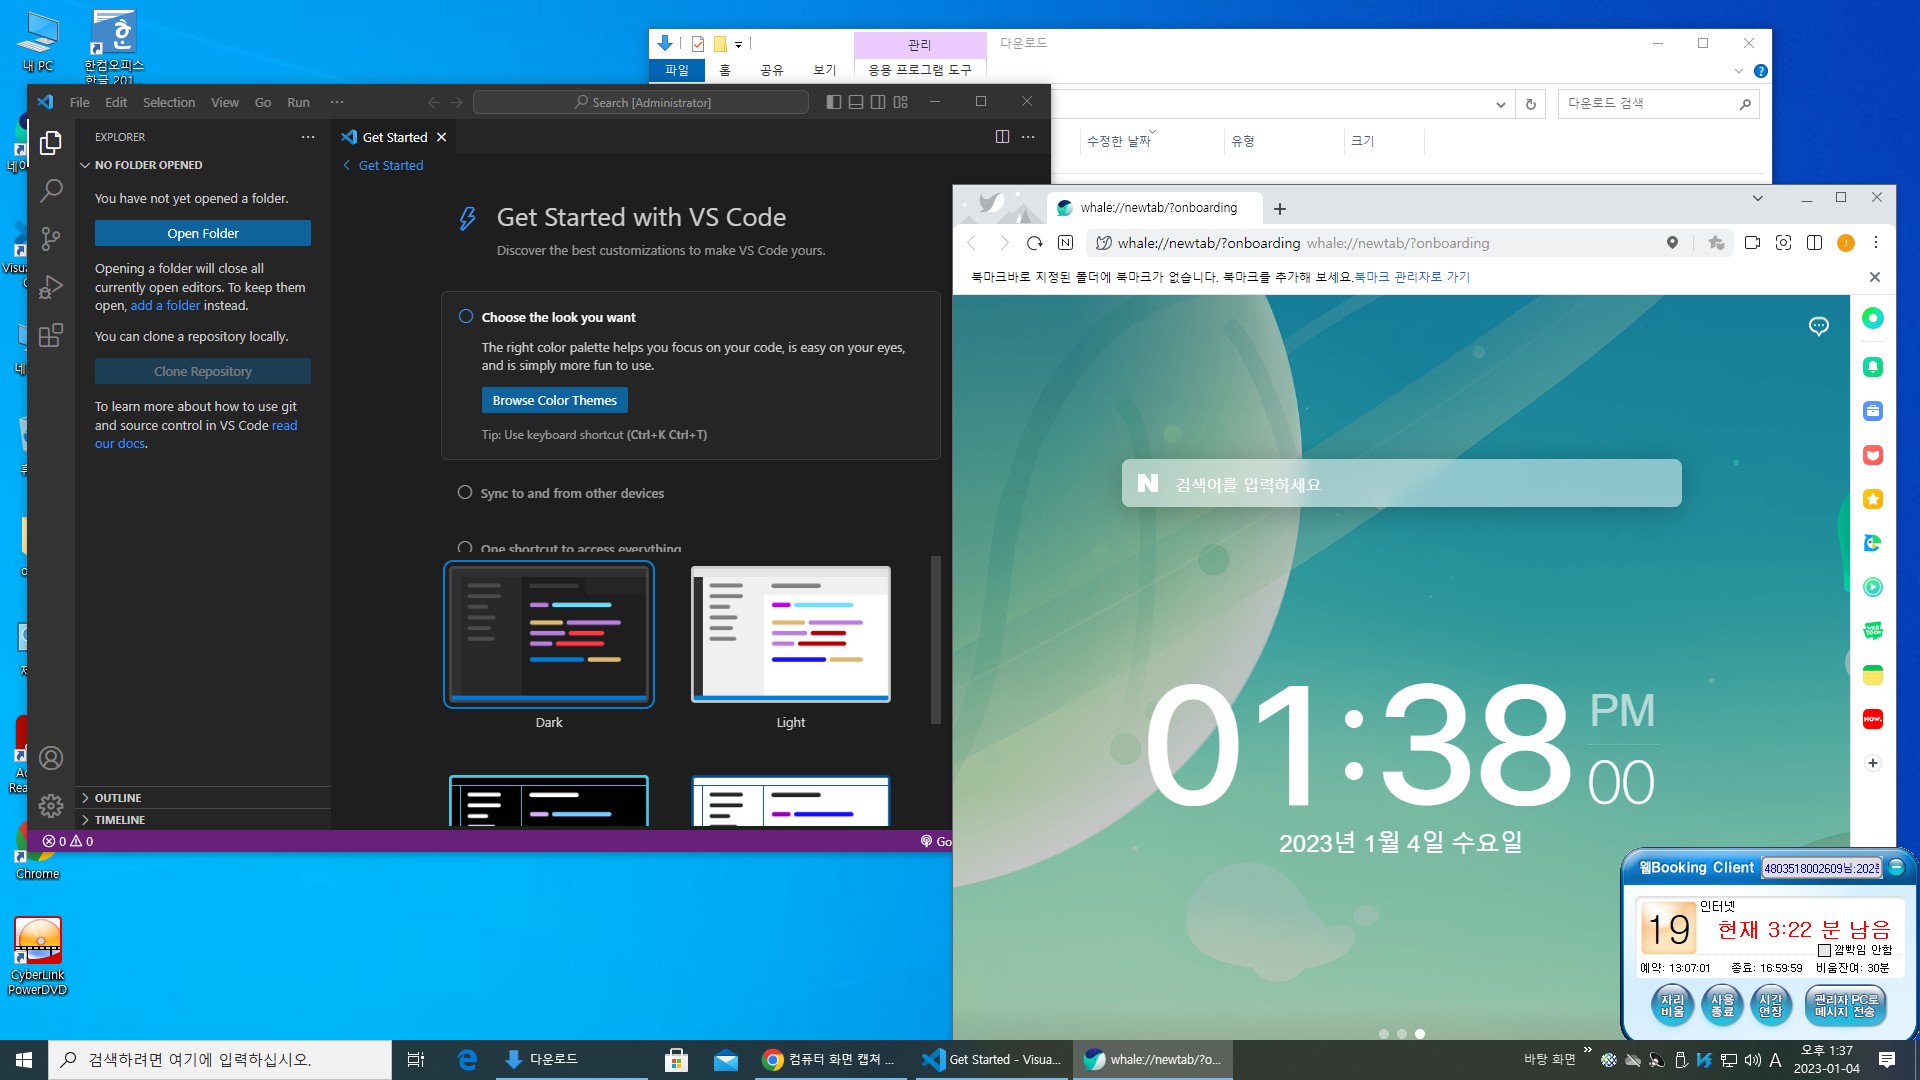
Task: Click Downloads search field in explorer window
Action: [1658, 104]
